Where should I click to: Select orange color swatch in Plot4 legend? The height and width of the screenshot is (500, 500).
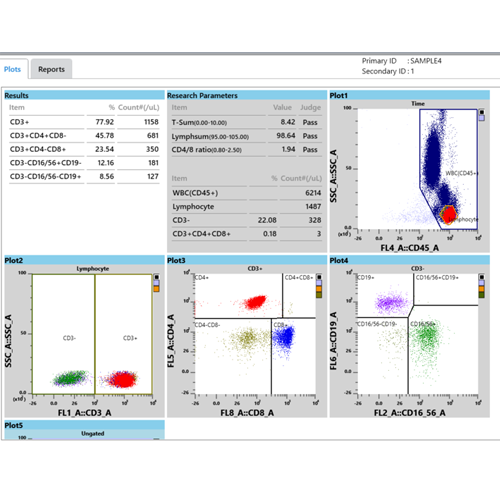(481, 289)
